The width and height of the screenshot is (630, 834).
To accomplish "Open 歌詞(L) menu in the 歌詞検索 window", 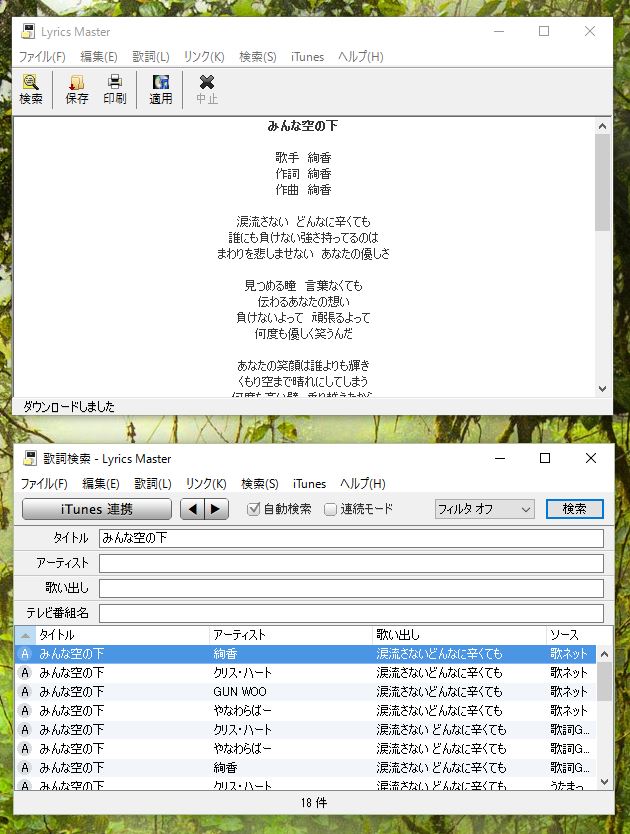I will click(153, 483).
